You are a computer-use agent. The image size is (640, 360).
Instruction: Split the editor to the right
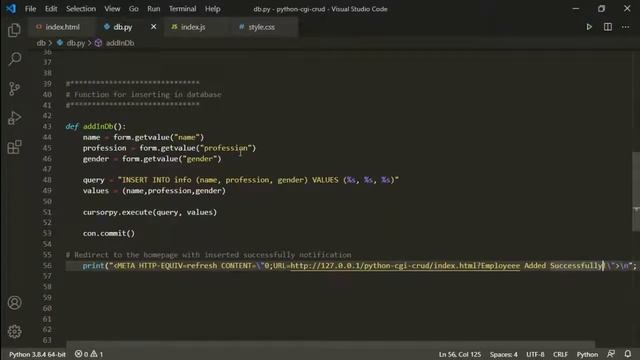pos(608,27)
